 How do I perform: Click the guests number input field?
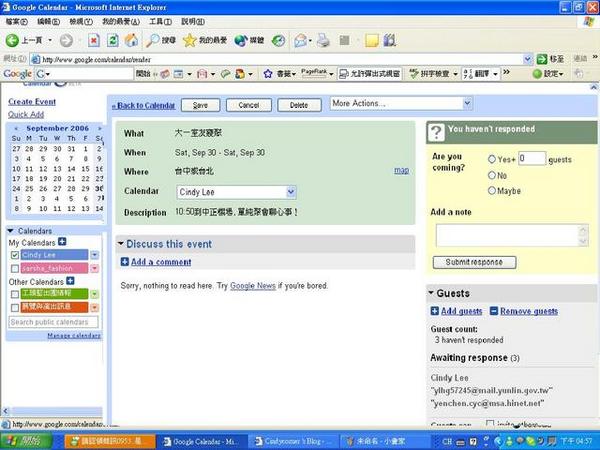[x=532, y=158]
